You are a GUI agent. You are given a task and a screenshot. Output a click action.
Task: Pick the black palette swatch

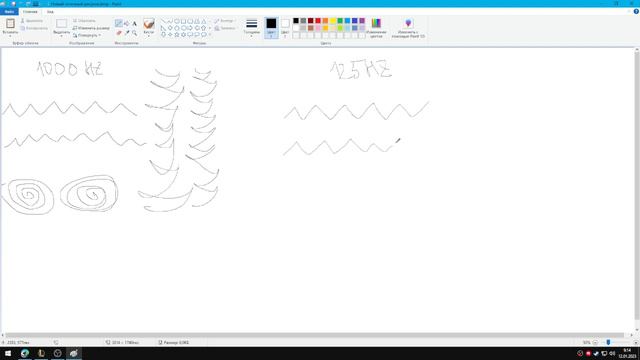296,21
